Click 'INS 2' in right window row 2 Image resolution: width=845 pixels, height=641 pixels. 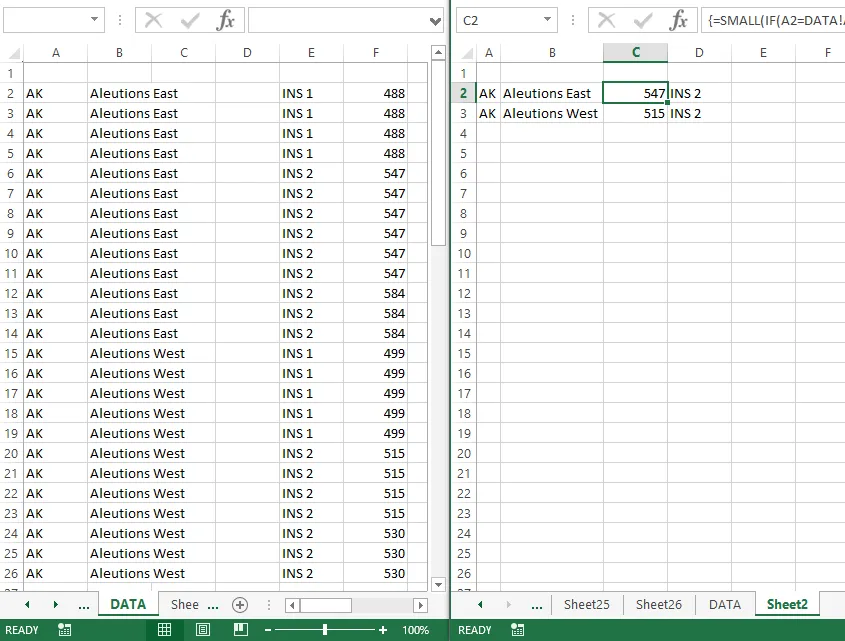coord(685,94)
